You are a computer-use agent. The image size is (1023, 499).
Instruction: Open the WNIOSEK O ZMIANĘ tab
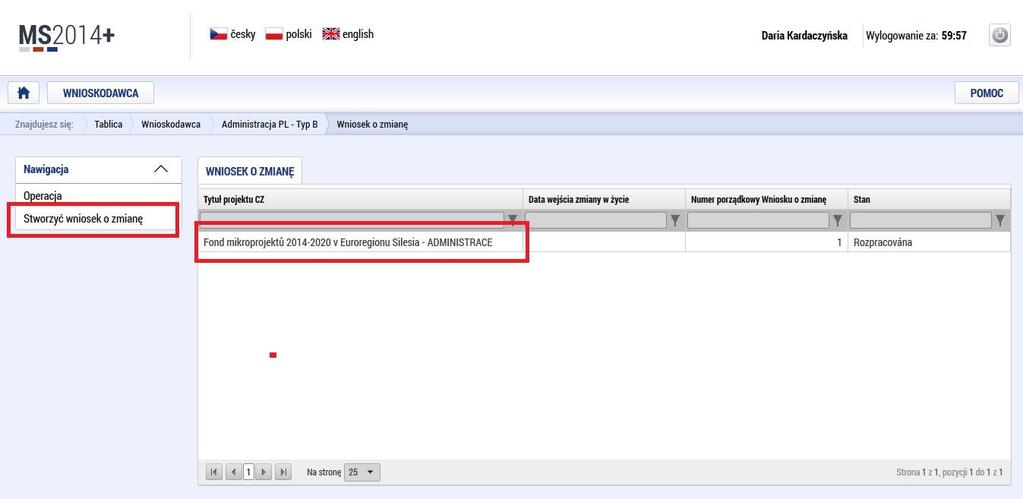[250, 172]
